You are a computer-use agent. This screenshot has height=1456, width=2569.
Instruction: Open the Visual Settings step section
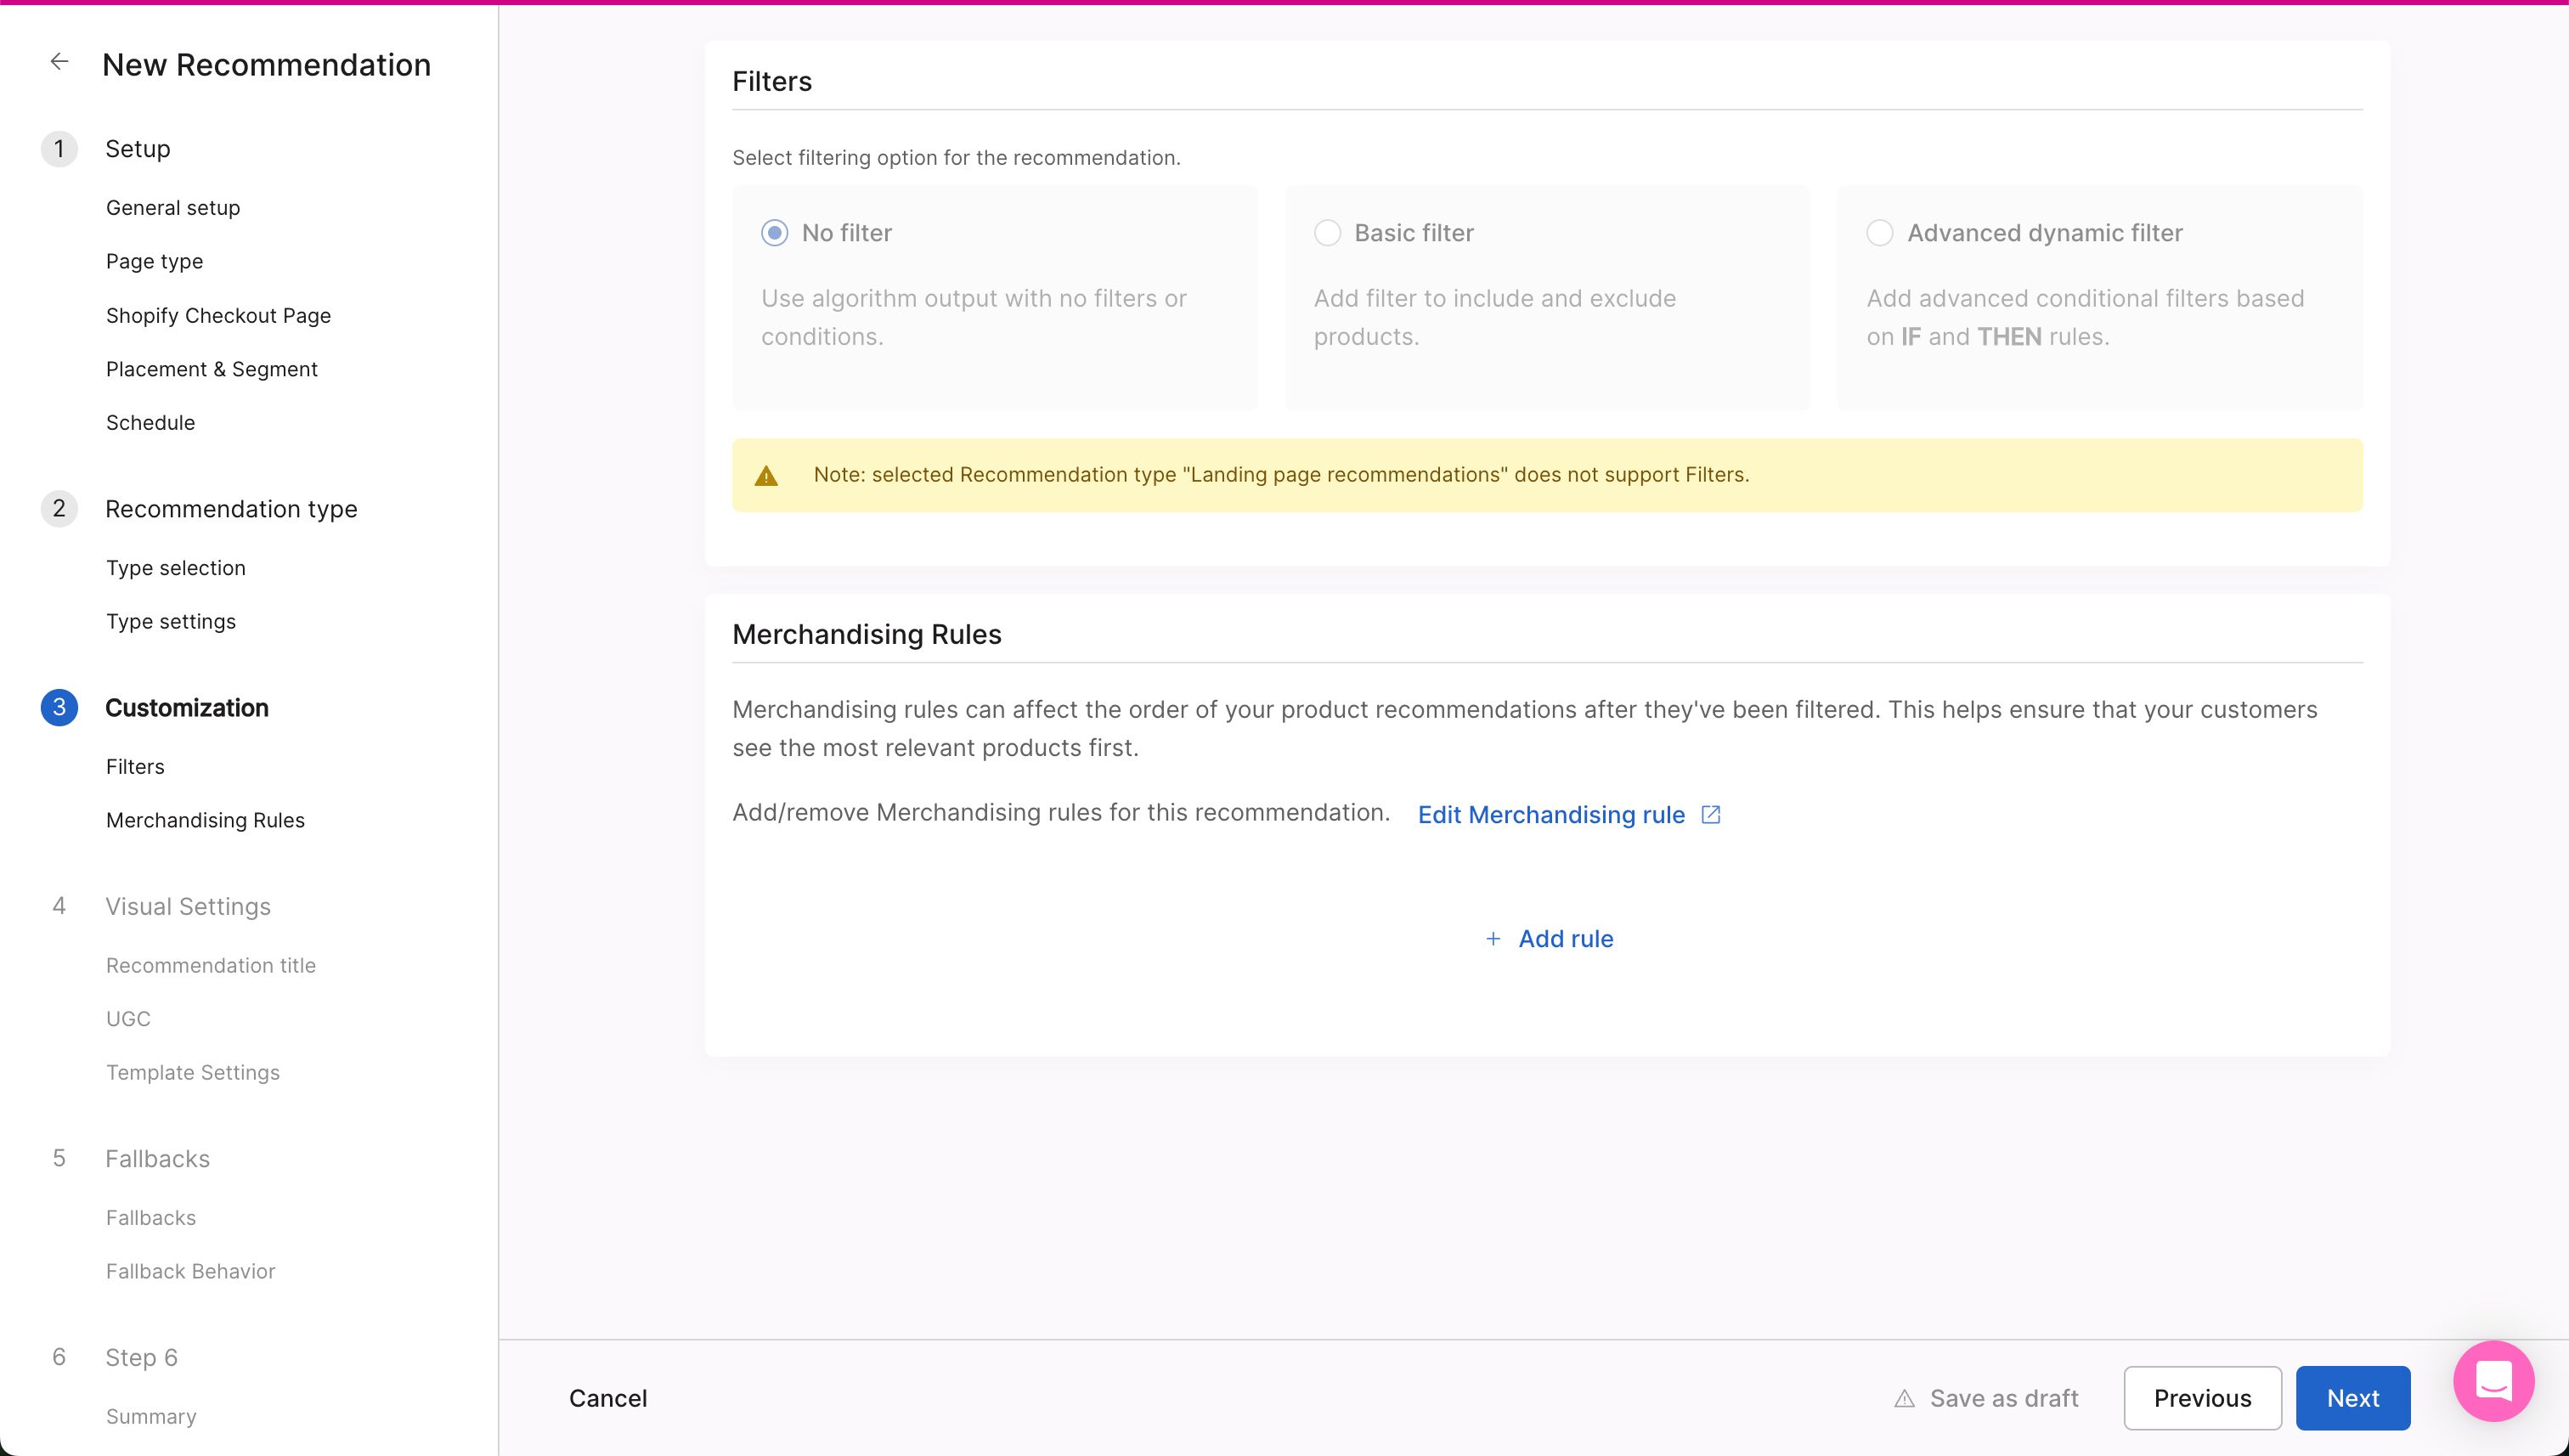188,907
